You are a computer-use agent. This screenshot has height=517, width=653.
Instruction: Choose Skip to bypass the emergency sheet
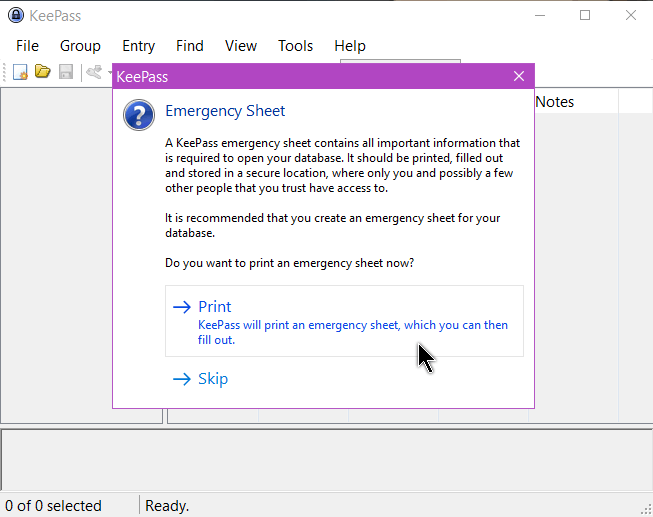pos(201,379)
